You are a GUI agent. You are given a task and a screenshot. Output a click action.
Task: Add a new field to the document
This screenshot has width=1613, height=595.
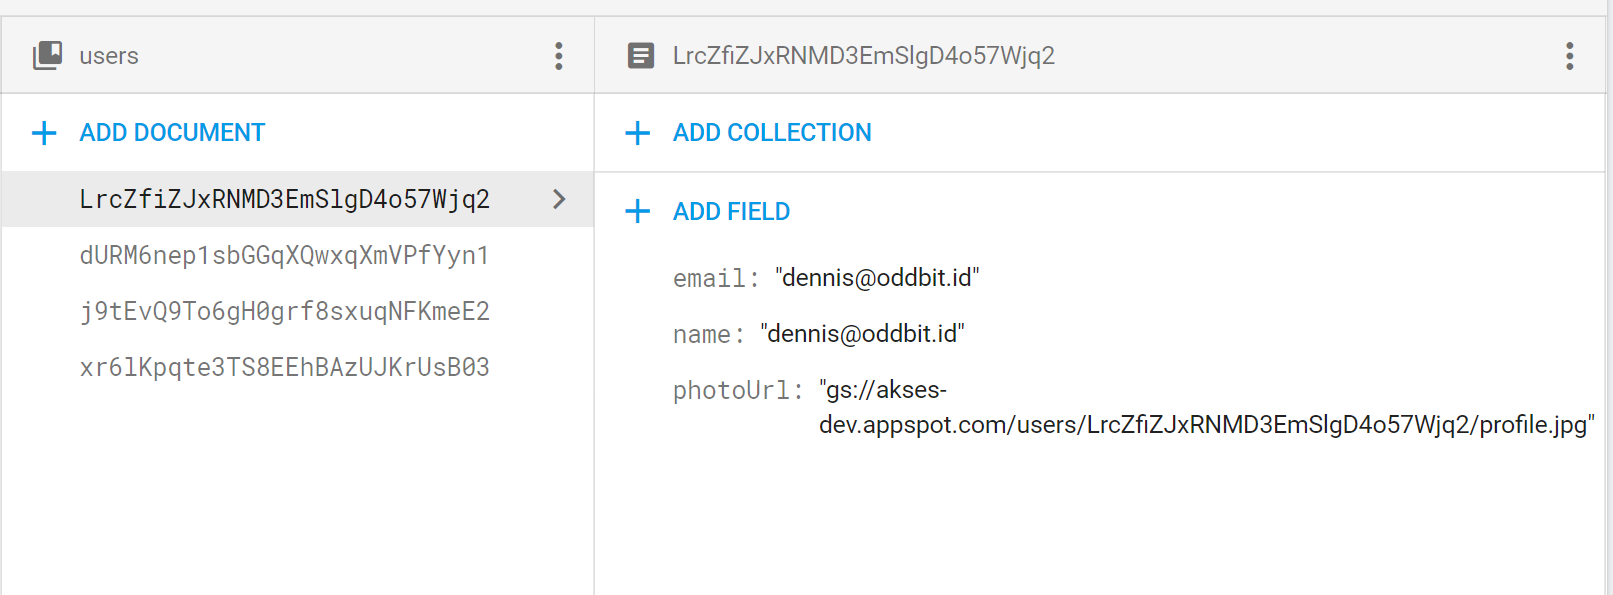pyautogui.click(x=708, y=211)
